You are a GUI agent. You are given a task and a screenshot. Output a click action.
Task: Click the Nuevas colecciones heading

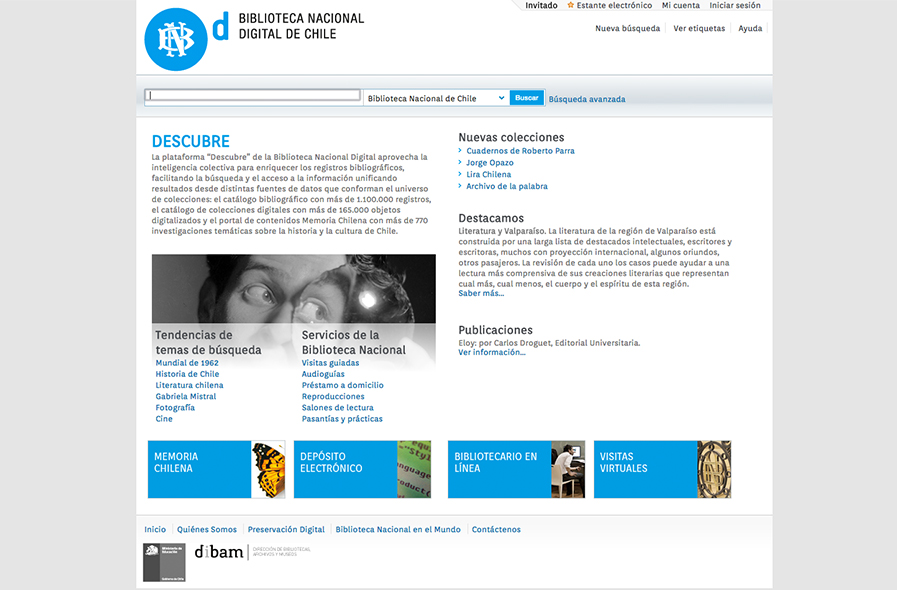tap(511, 137)
